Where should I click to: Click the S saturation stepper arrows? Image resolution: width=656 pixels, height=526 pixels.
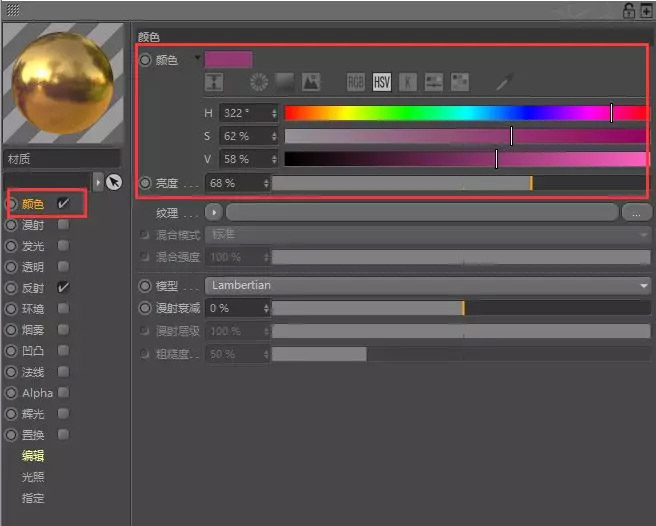click(274, 136)
